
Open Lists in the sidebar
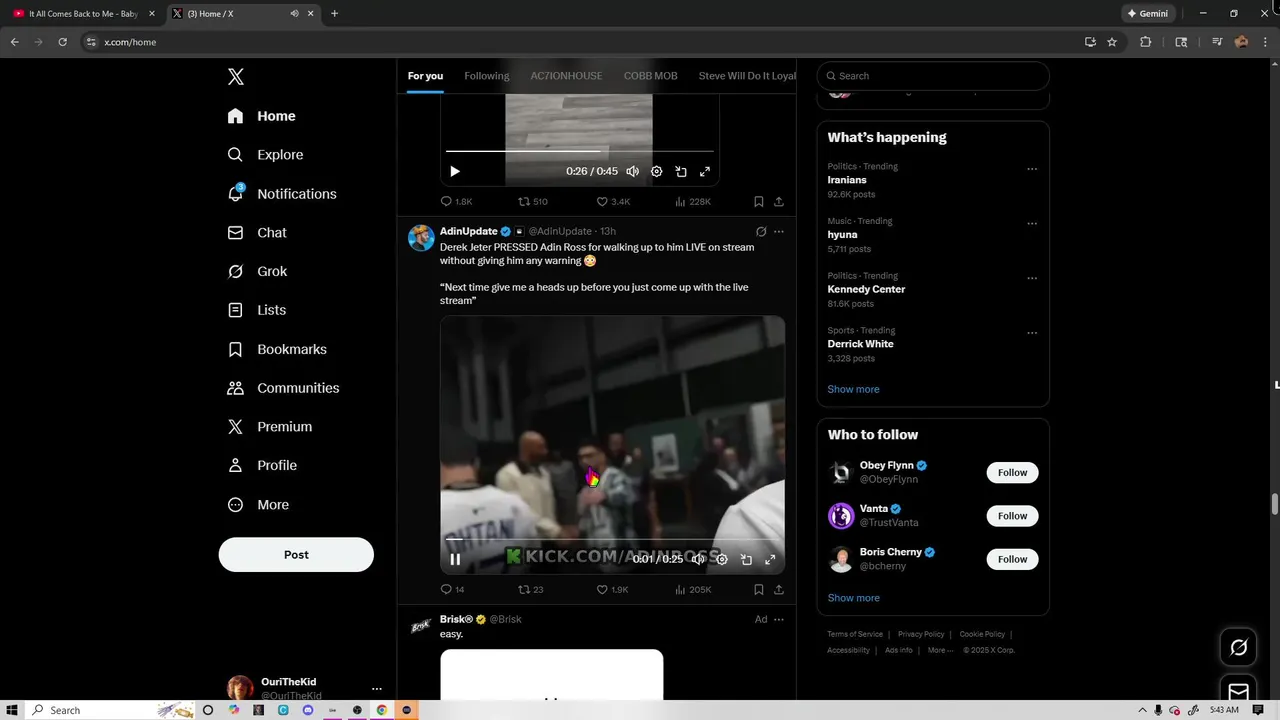tap(257, 310)
